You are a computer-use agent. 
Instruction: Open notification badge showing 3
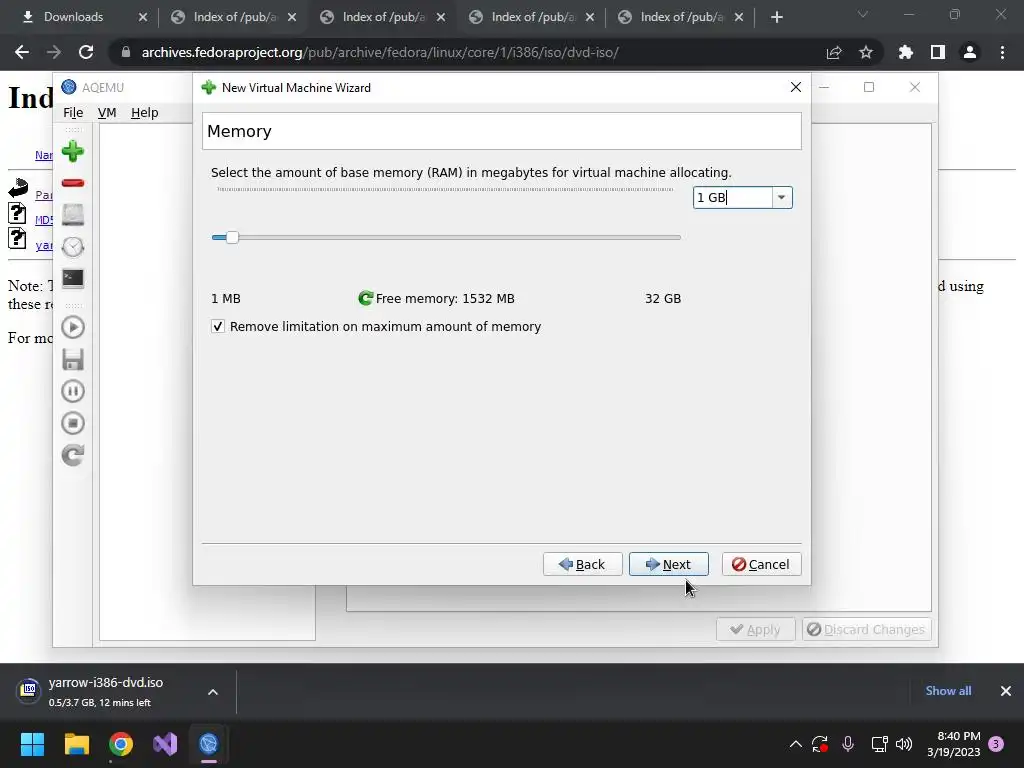tap(996, 744)
